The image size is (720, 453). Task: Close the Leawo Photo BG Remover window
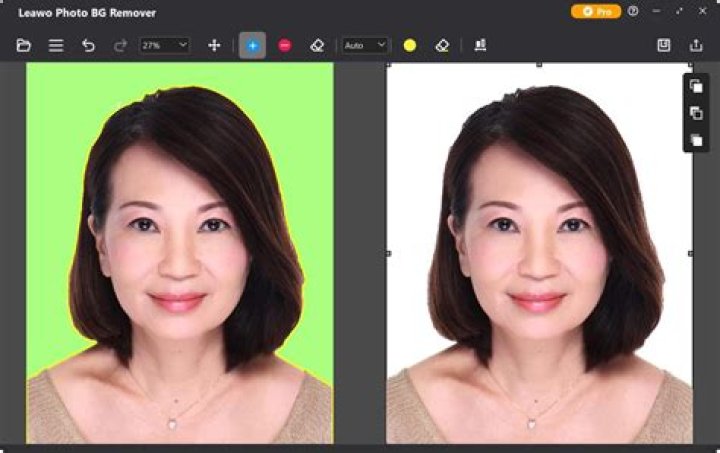(x=703, y=11)
